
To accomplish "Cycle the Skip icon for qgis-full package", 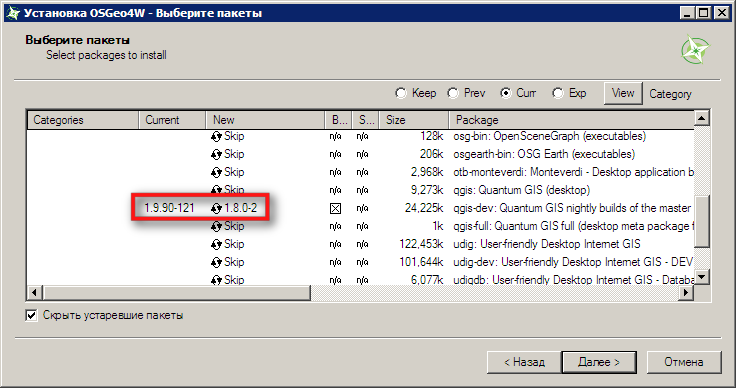I will 216,227.
